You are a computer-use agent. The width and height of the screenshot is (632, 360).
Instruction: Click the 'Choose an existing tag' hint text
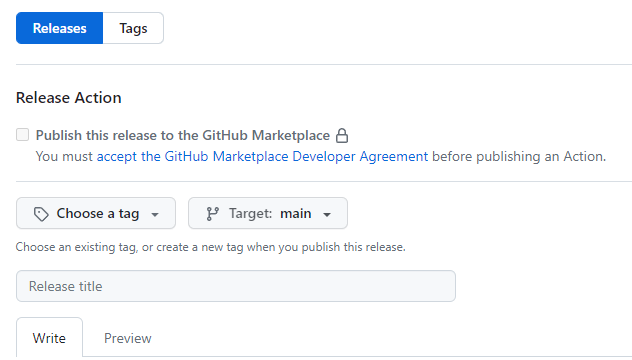pos(210,247)
